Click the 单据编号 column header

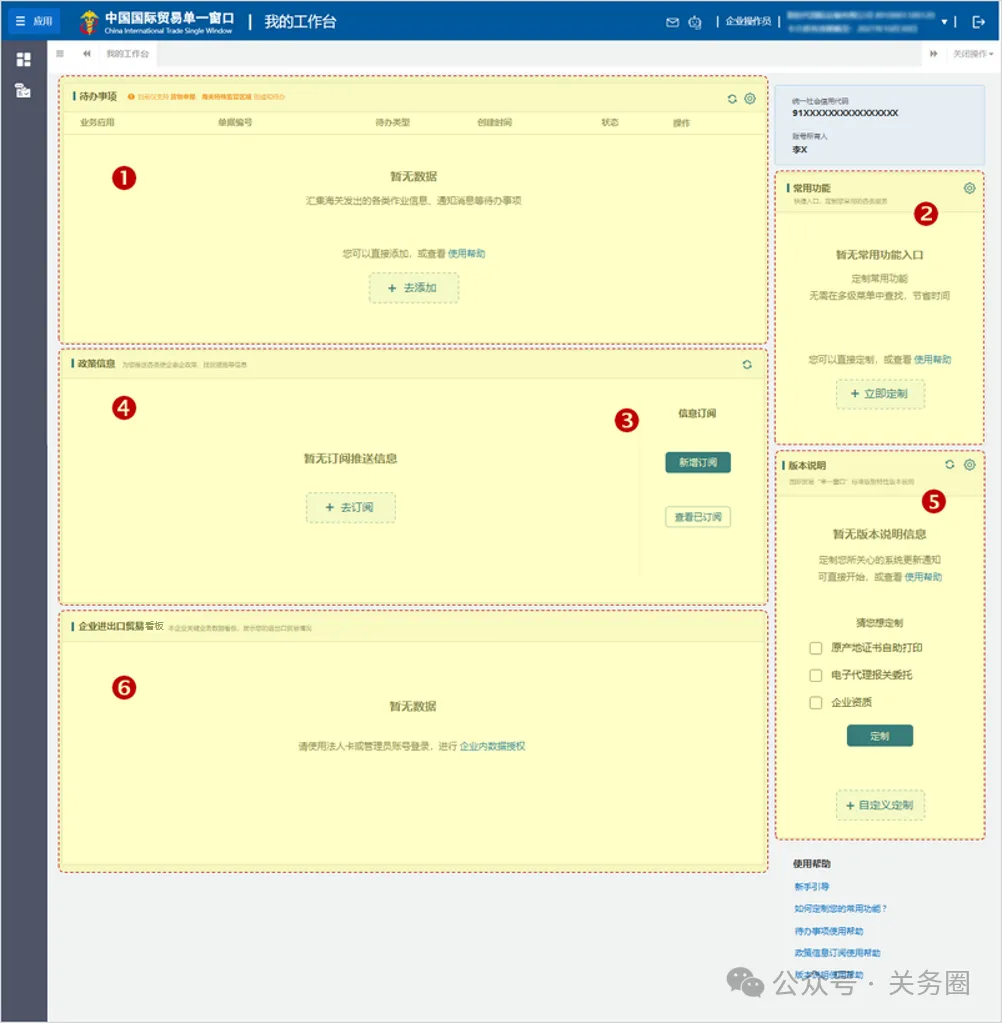click(x=235, y=122)
